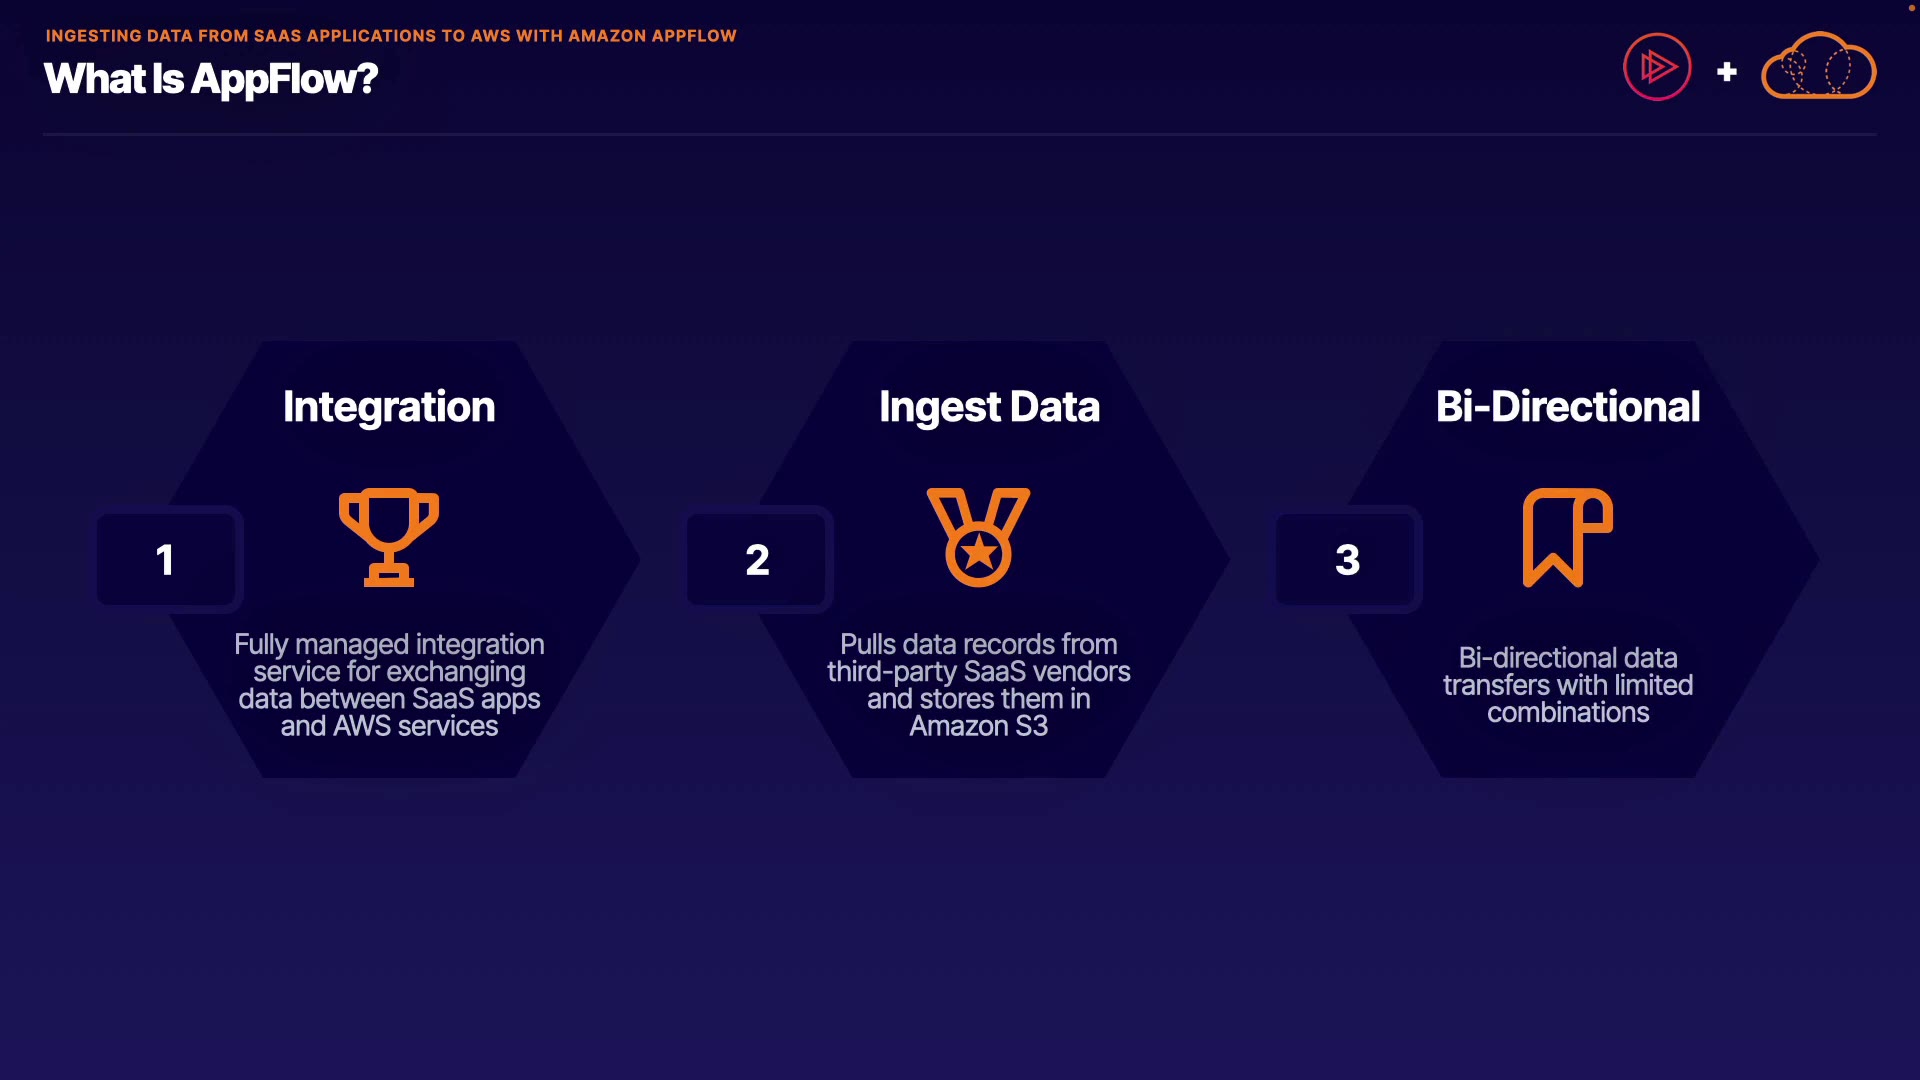Click the orange course subtitle text
1920x1080 pixels.
[391, 36]
